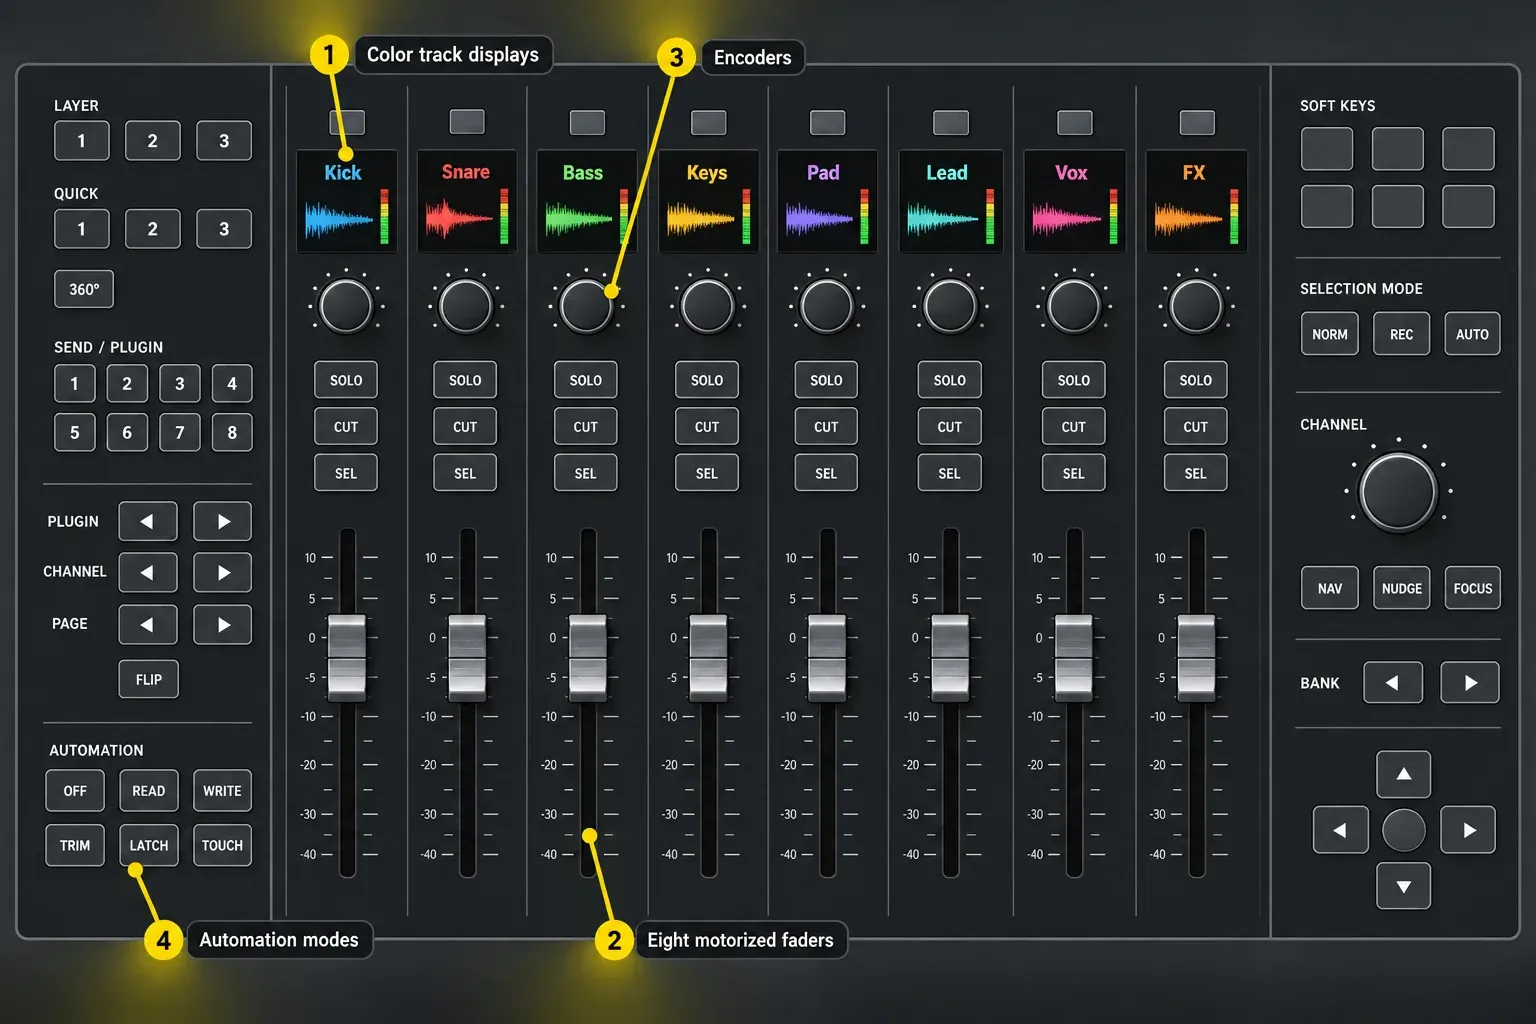The height and width of the screenshot is (1024, 1536).
Task: Click the round center navigation button
Action: [1404, 830]
